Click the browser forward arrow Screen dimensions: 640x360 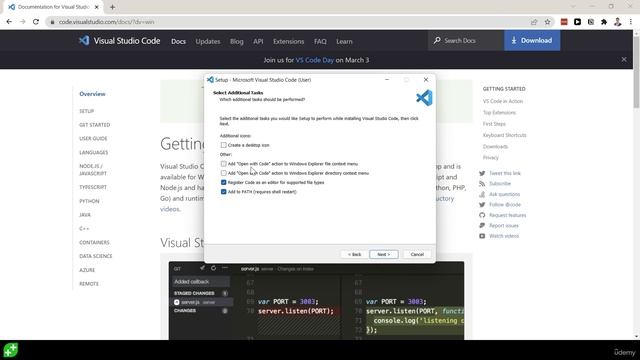pyautogui.click(x=22, y=22)
